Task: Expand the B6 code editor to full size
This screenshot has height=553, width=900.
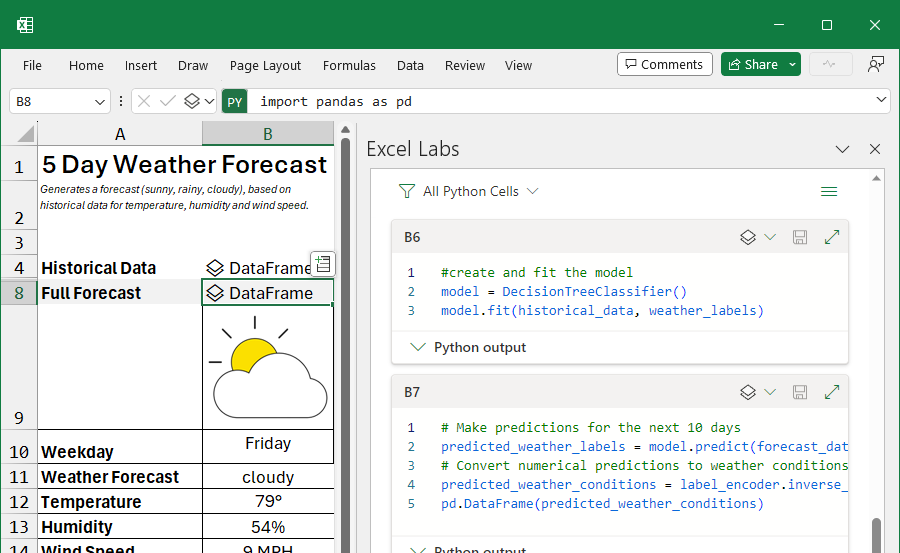Action: point(831,237)
